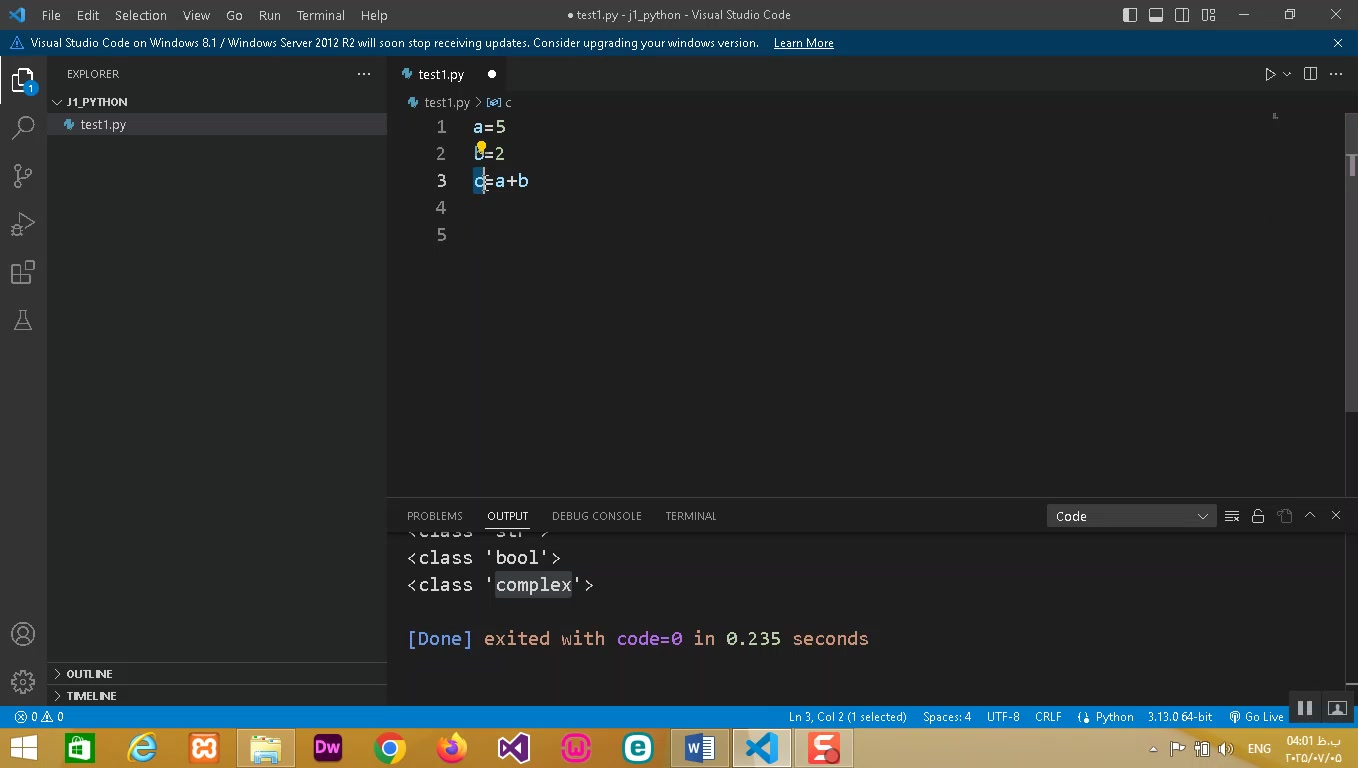Open the Extensions view
The width and height of the screenshot is (1358, 768).
23,272
